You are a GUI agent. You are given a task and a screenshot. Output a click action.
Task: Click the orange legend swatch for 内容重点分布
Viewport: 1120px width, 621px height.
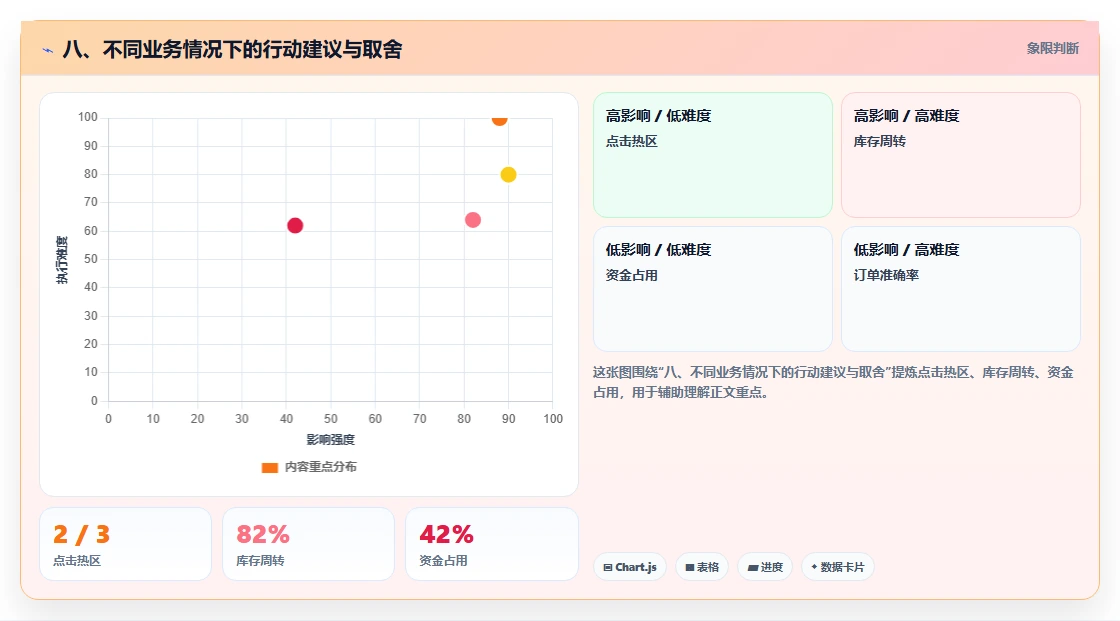pyautogui.click(x=269, y=467)
